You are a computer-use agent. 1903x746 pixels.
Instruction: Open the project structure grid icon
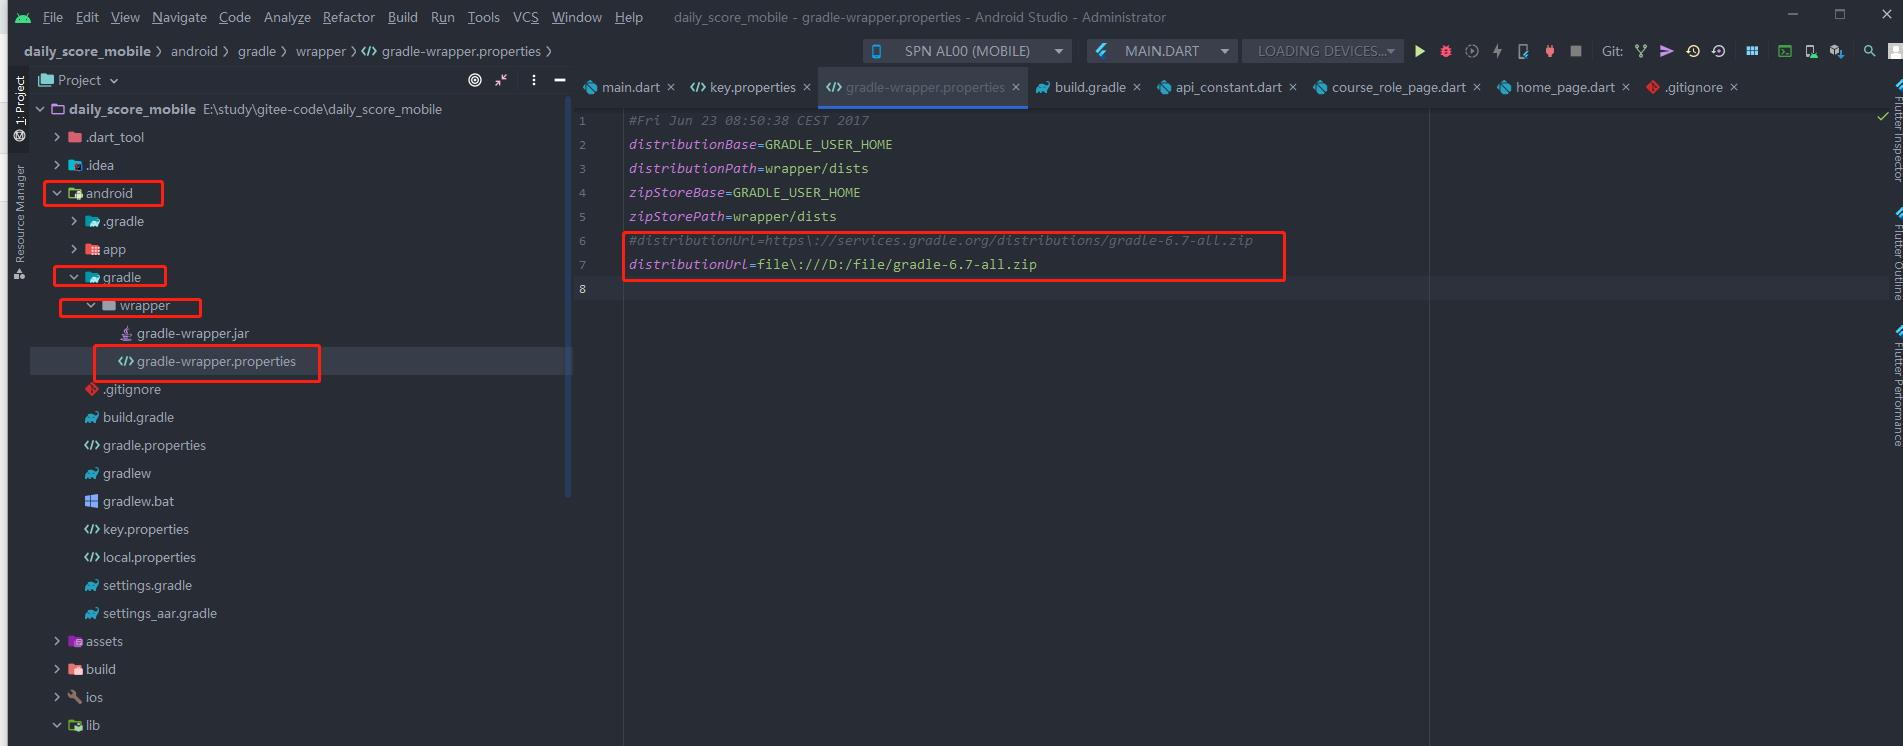click(x=1752, y=51)
